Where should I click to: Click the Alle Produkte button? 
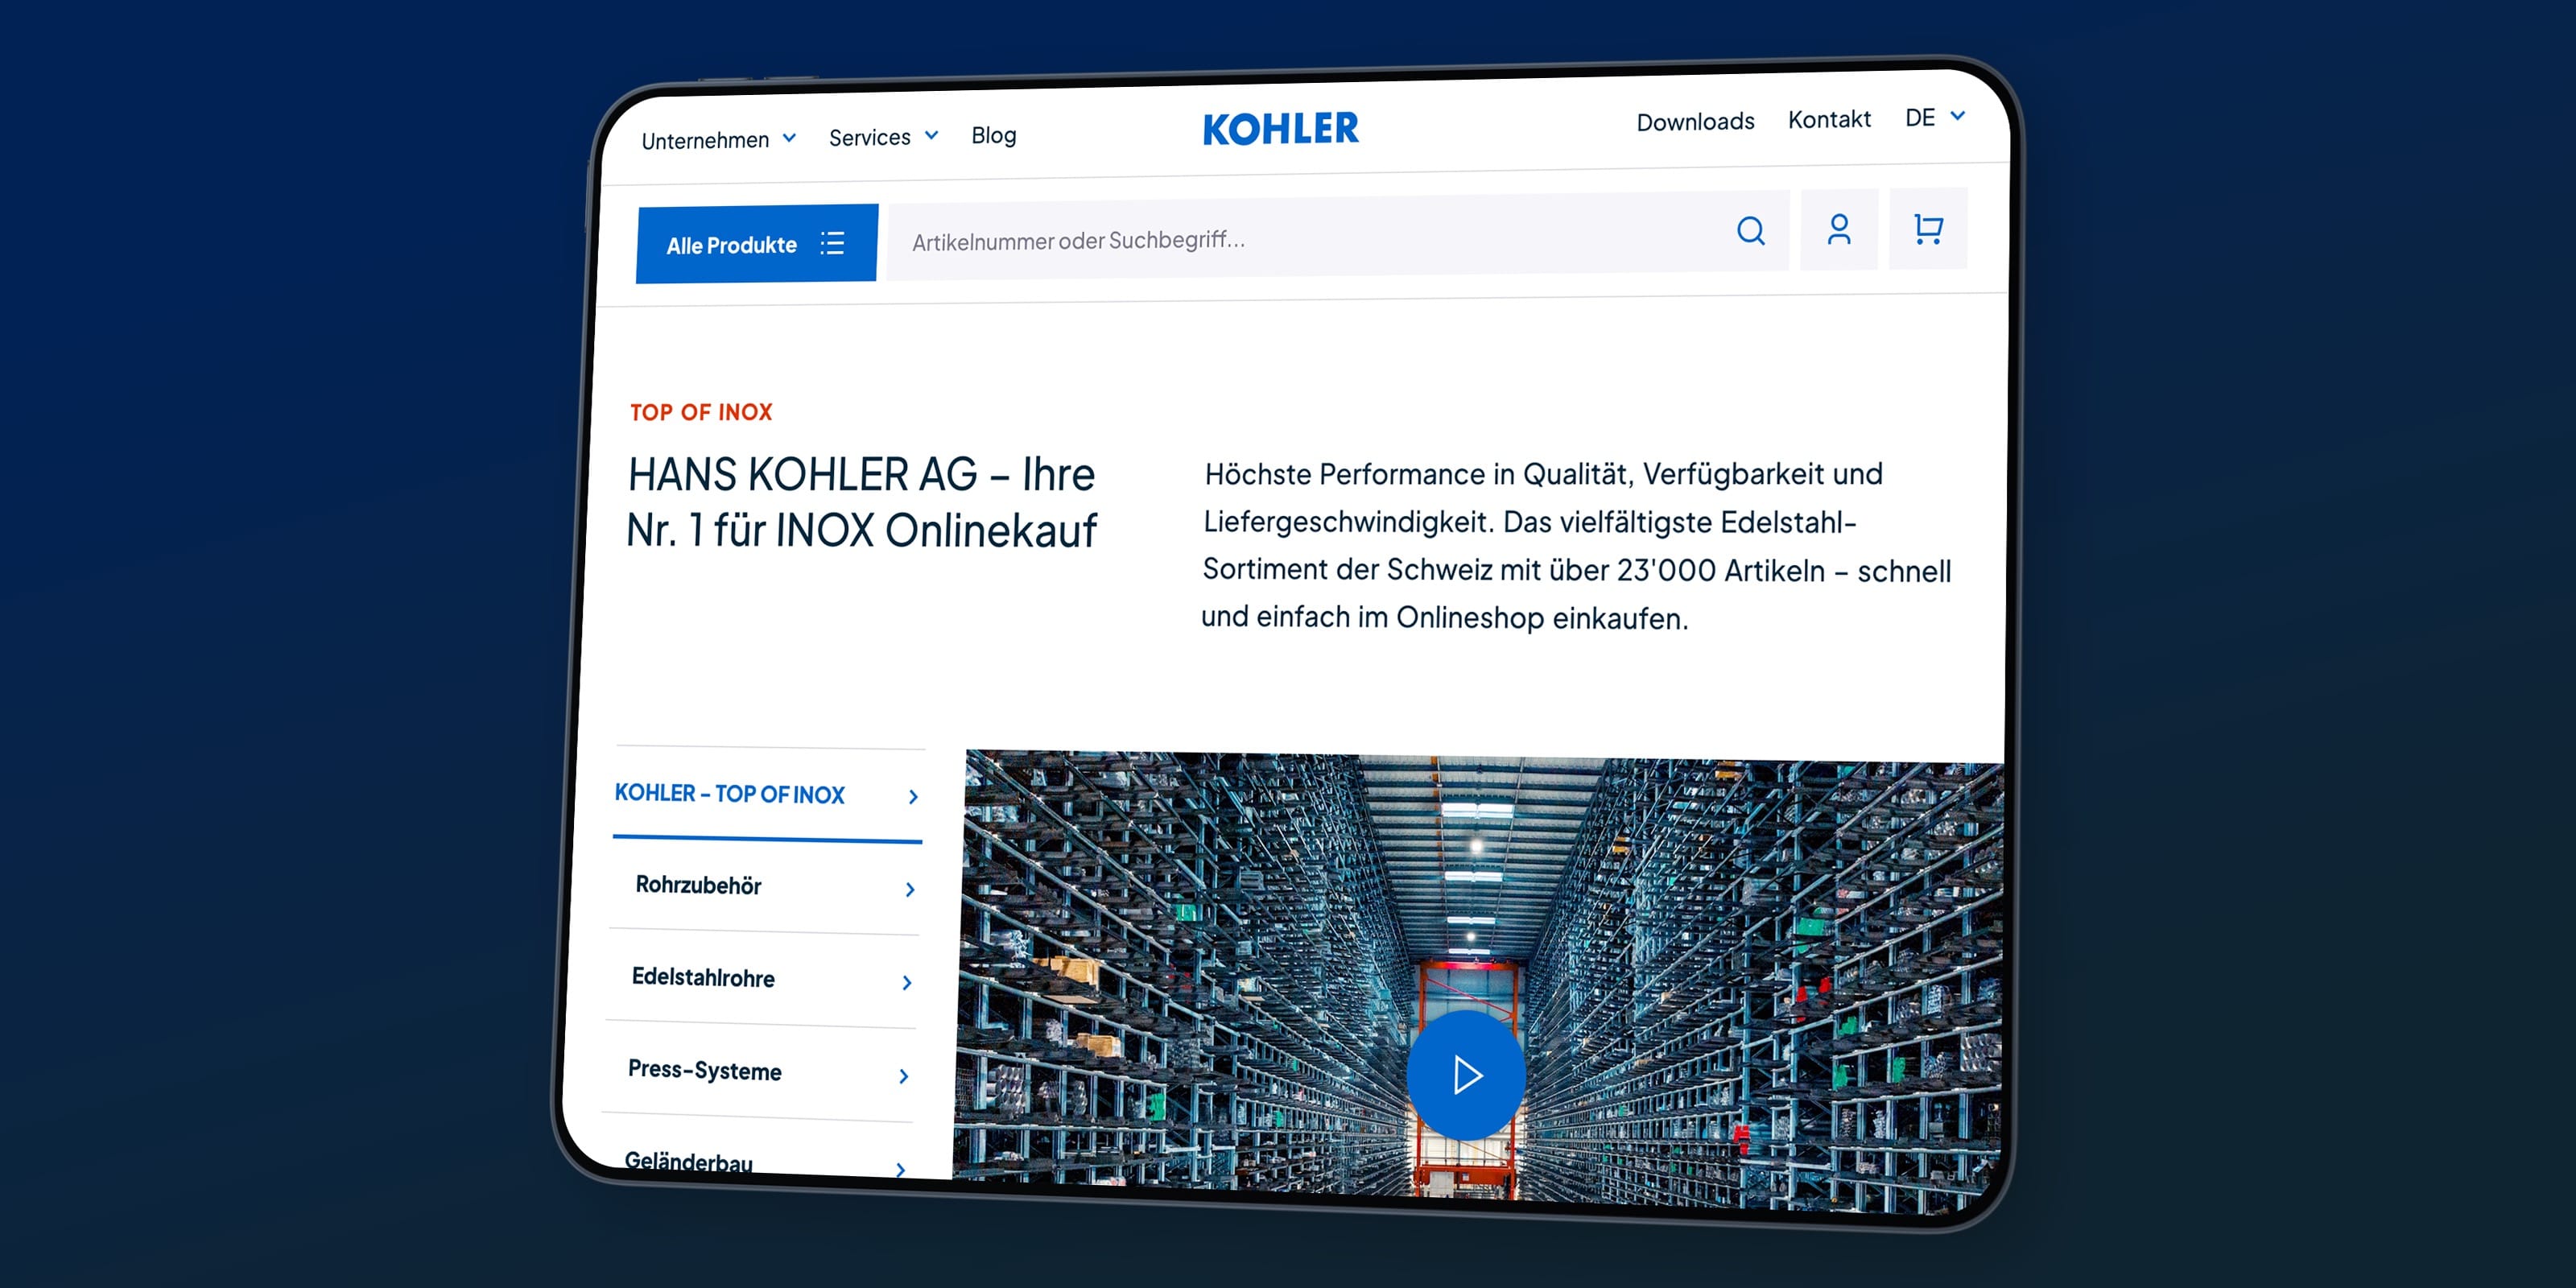[x=733, y=245]
